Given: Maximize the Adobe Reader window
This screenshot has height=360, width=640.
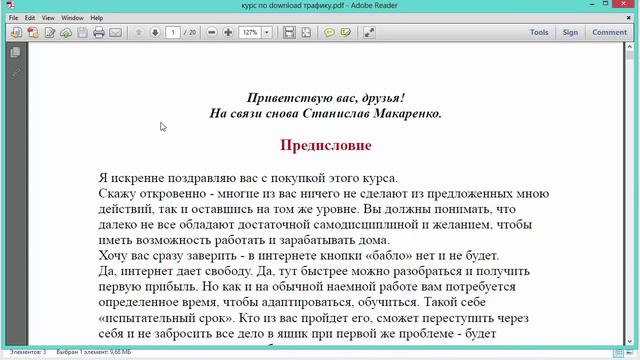Looking at the screenshot, I should (x=606, y=4).
